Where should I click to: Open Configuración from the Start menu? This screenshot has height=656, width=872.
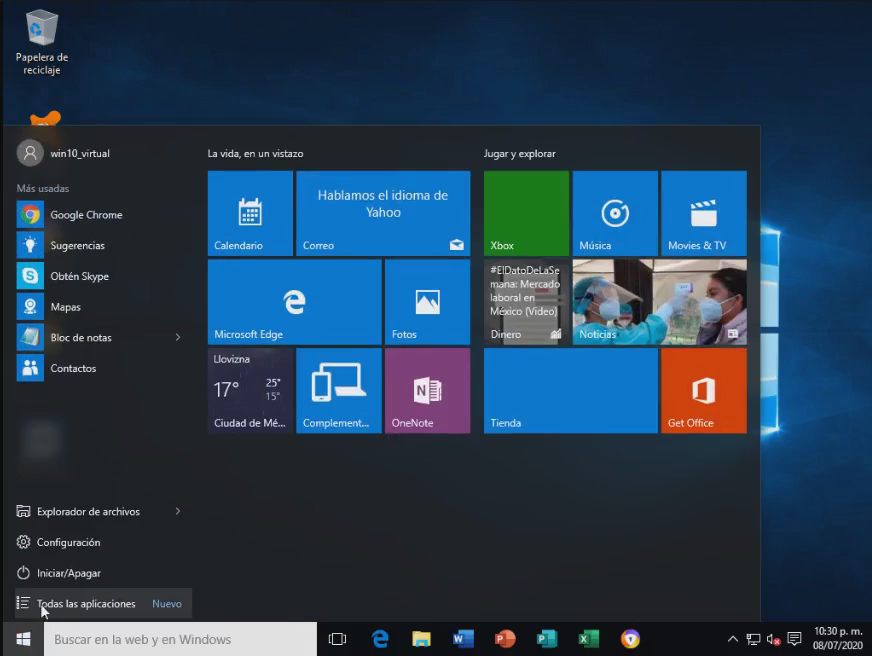pos(68,542)
